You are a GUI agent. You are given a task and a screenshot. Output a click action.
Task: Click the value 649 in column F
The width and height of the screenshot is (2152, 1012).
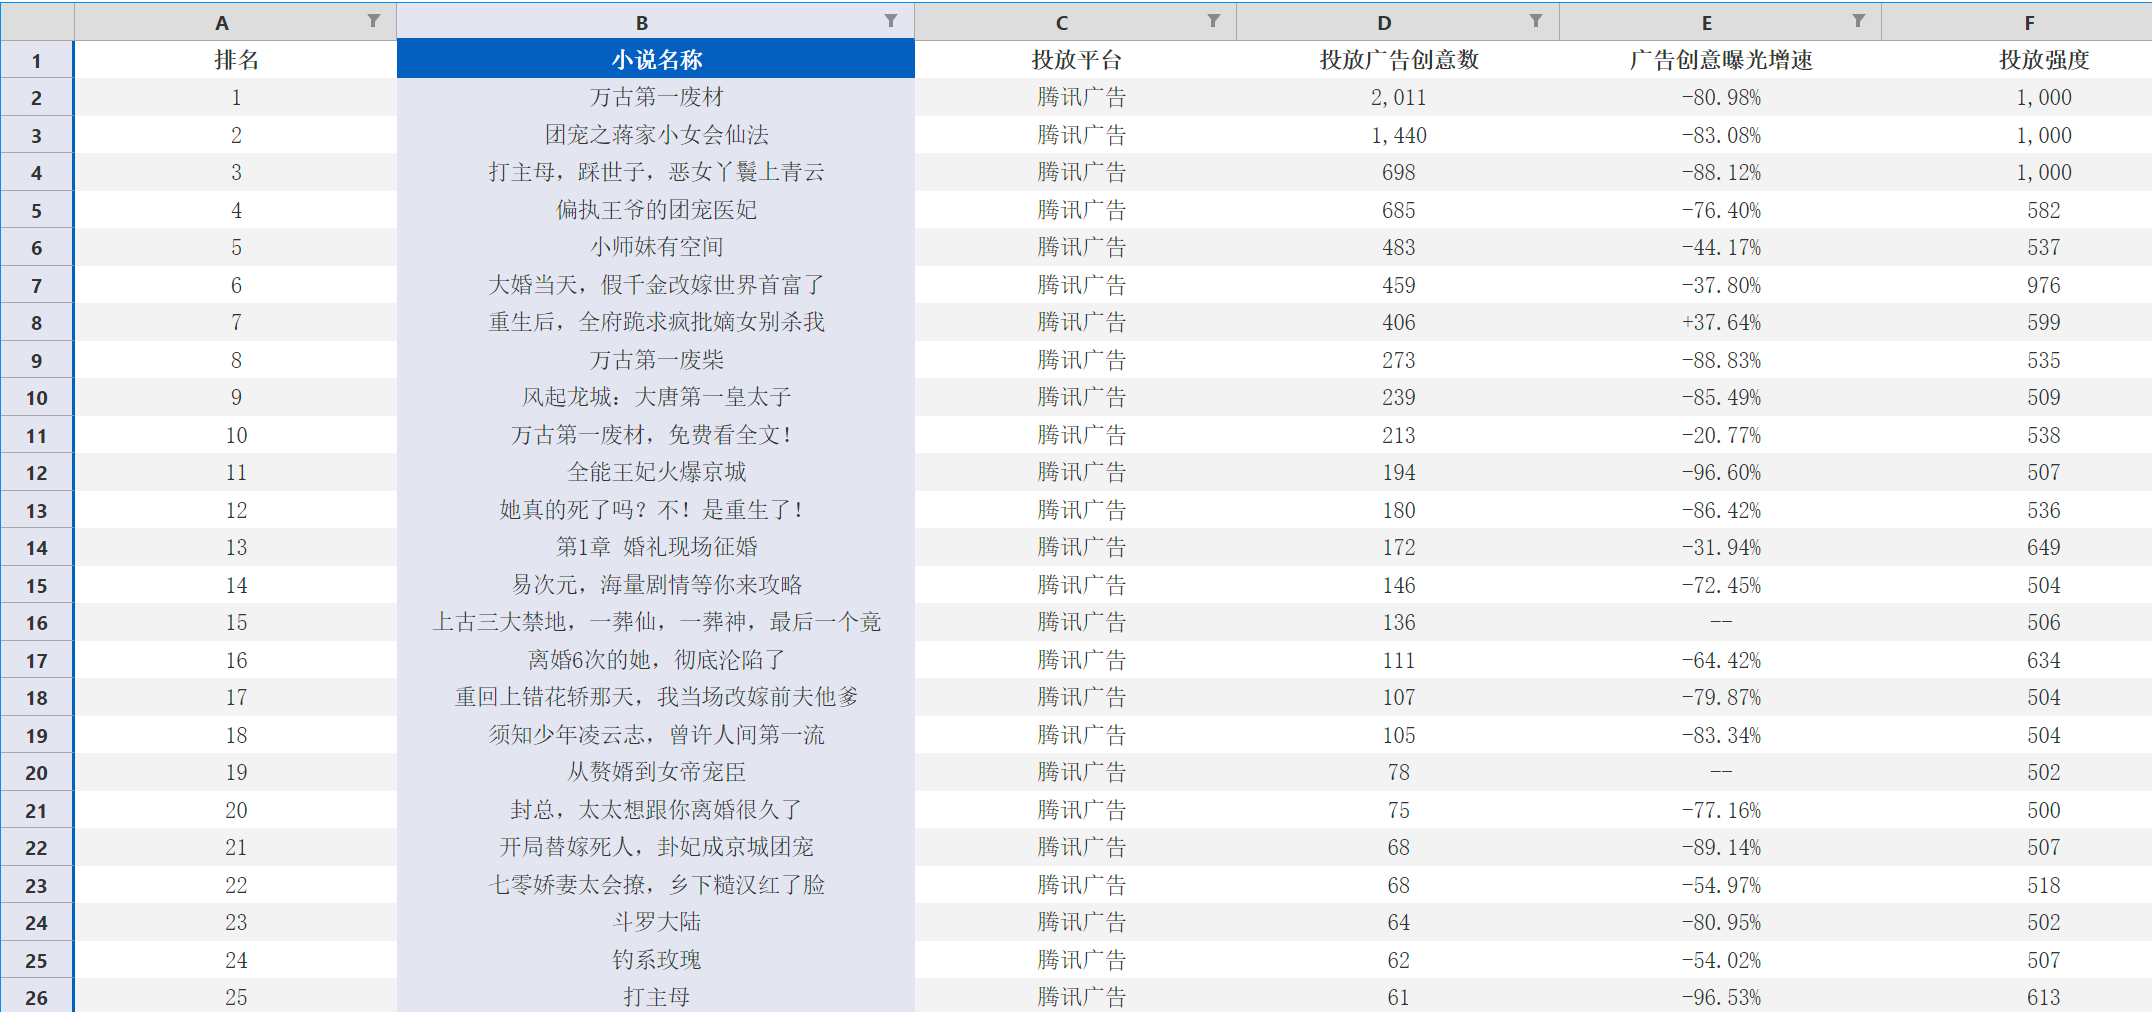2044,547
